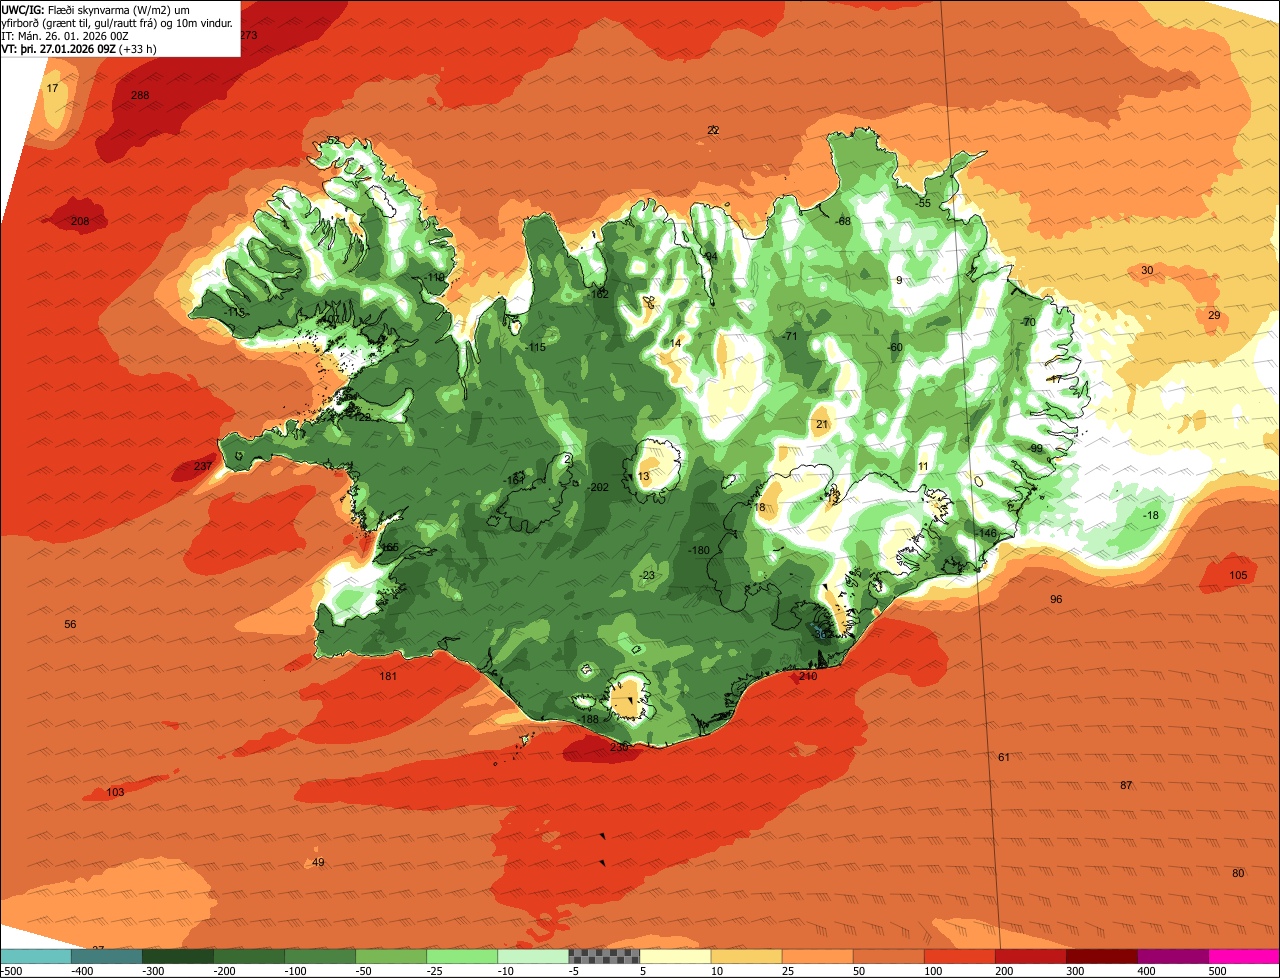Click the 96 value on the map
Screen dimensions: 1280x978
click(x=1056, y=599)
